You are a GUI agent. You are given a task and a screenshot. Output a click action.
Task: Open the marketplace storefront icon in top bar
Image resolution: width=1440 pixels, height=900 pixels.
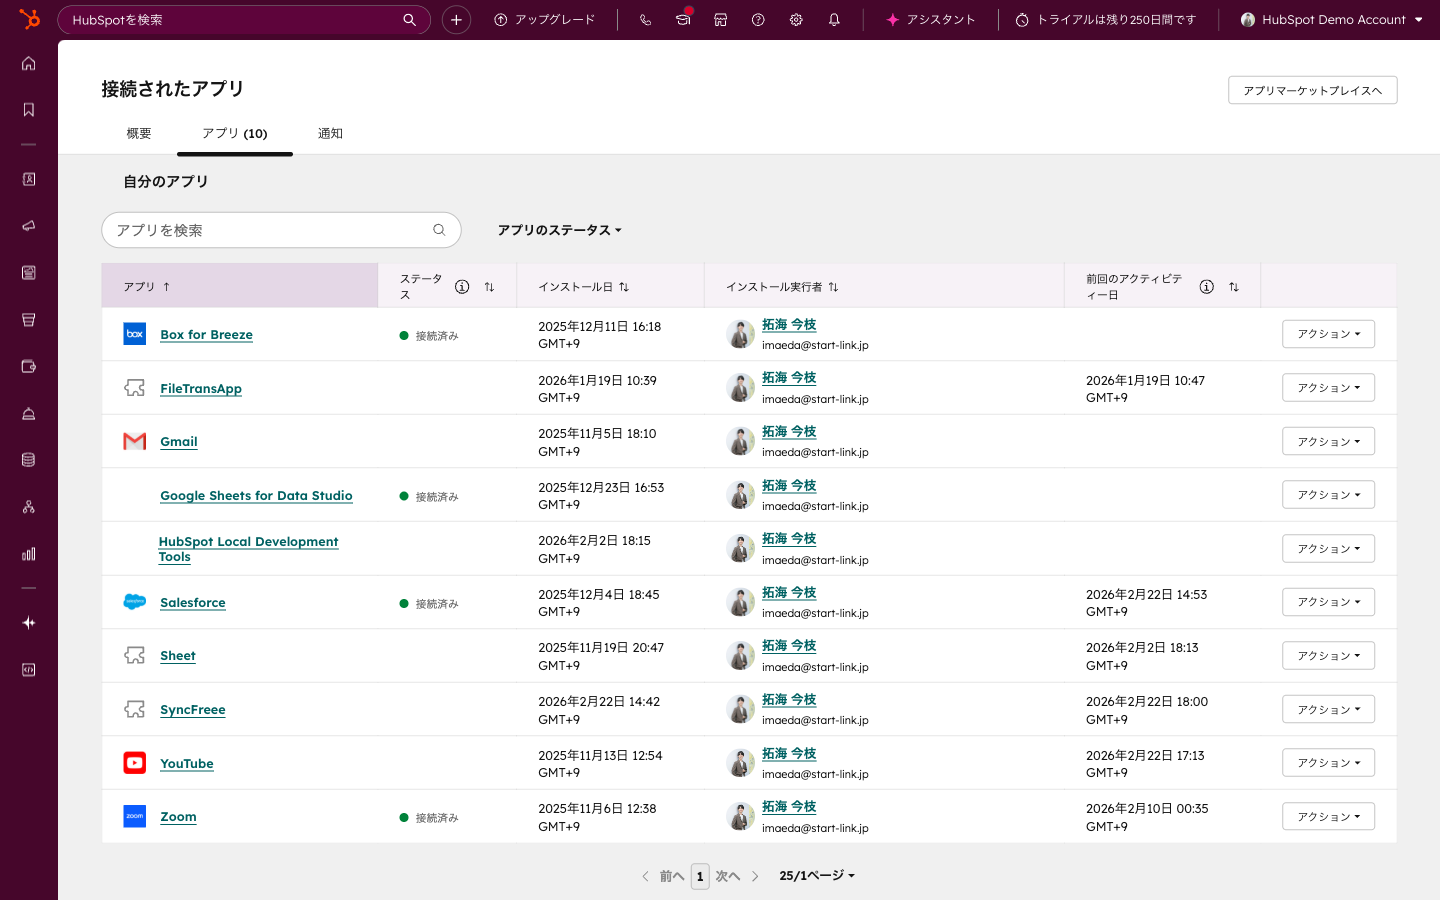(x=720, y=20)
